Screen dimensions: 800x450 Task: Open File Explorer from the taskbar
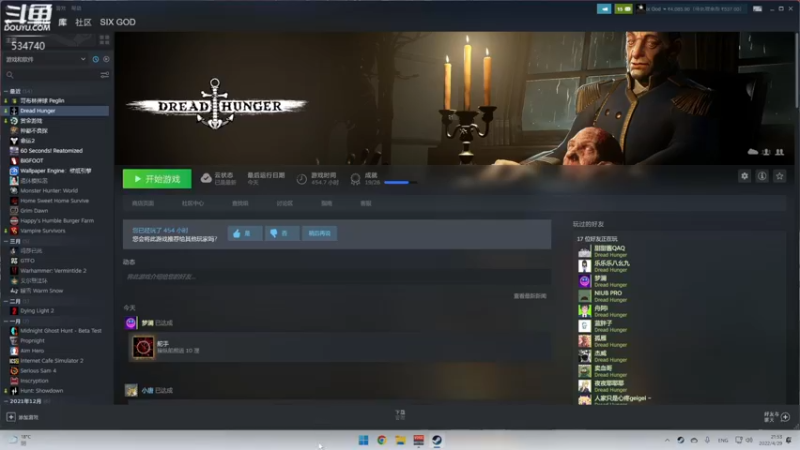(400, 440)
